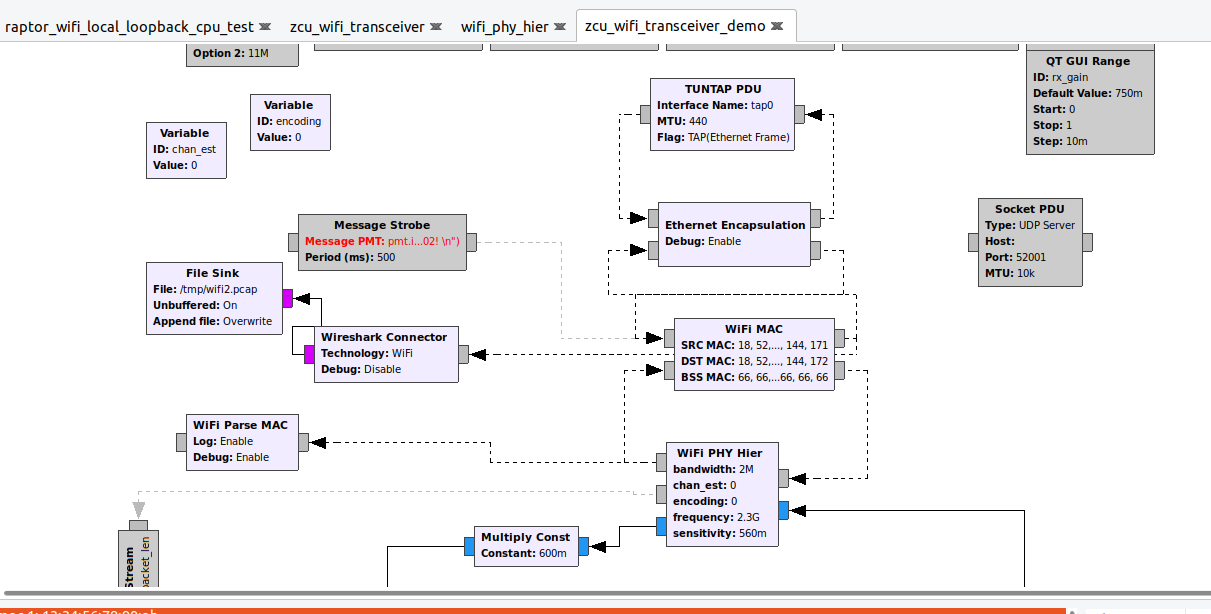Image resolution: width=1211 pixels, height=614 pixels.
Task: Click the DST MAC address line
Action: pyautogui.click(x=752, y=361)
